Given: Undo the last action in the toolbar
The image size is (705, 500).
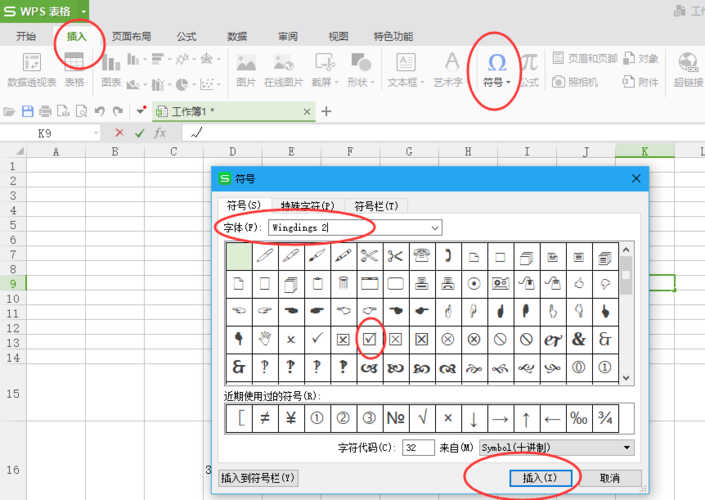Looking at the screenshot, I should [100, 111].
